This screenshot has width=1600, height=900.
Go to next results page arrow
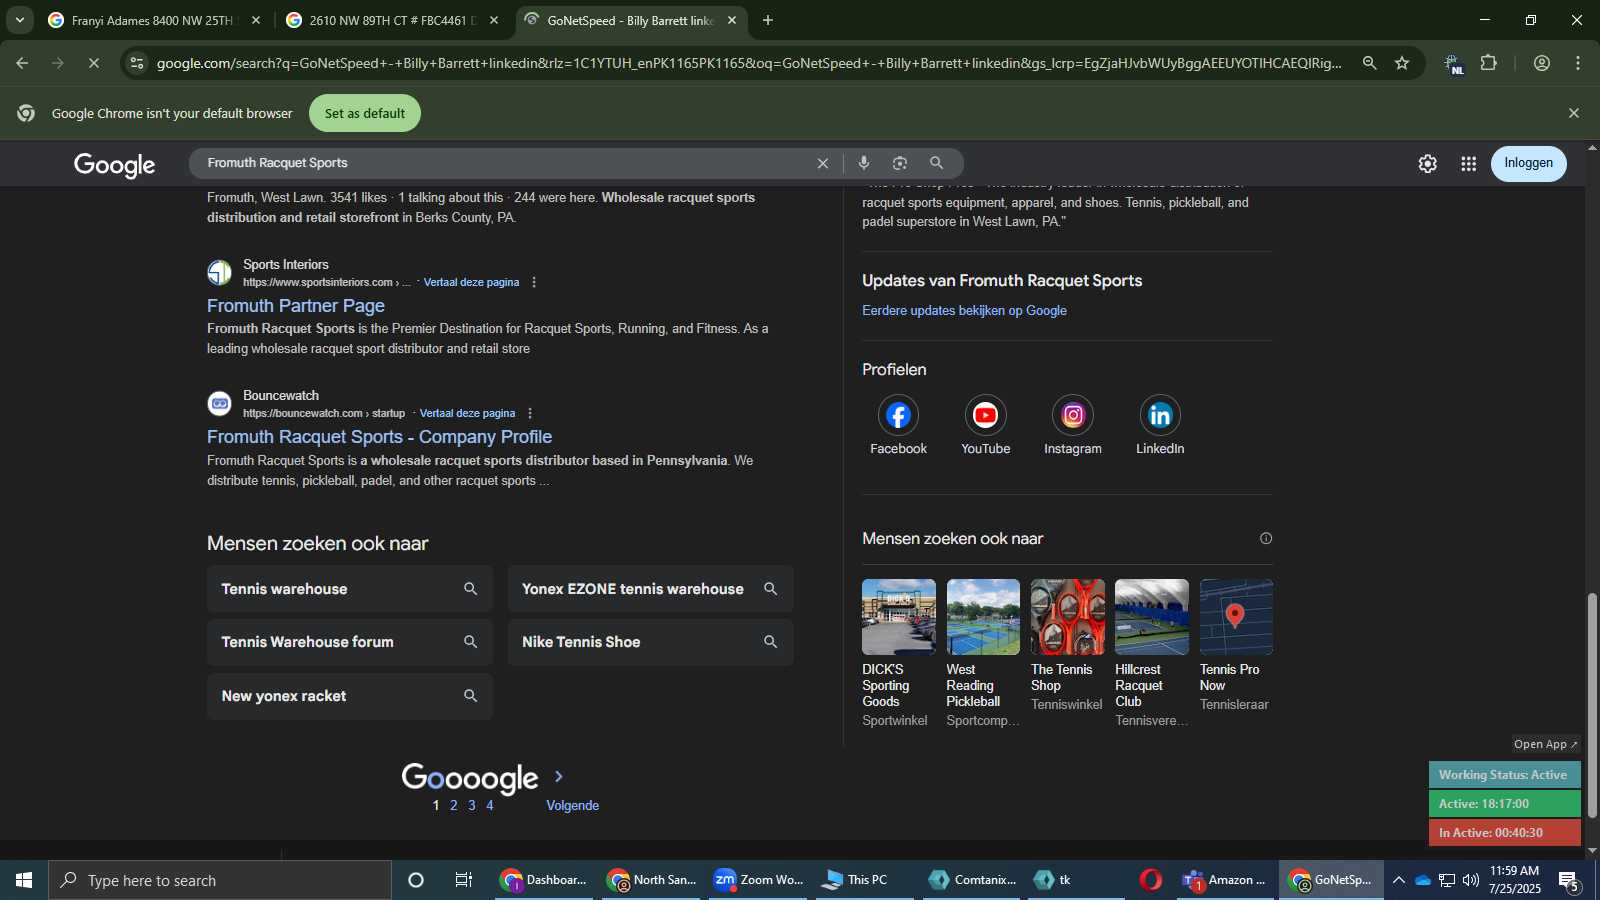[x=558, y=776]
